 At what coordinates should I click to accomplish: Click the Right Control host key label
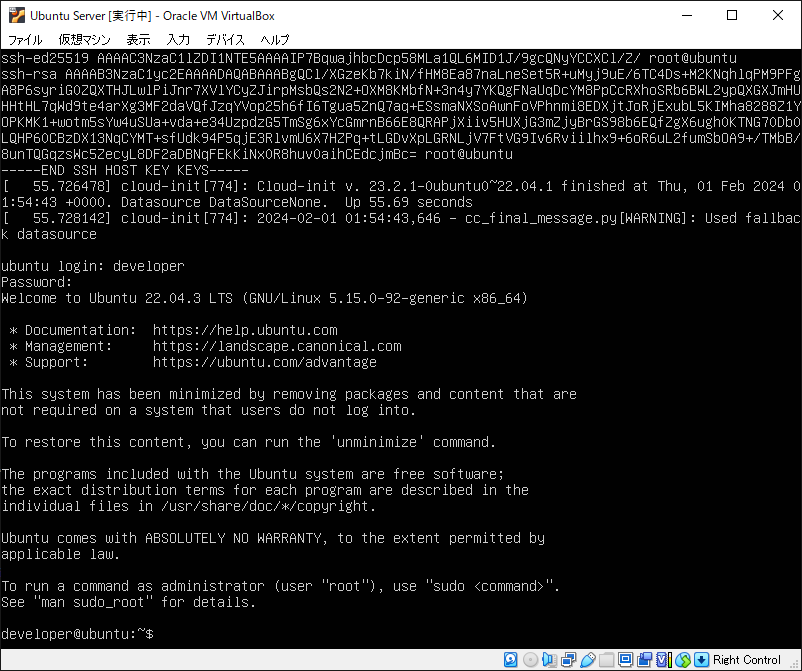point(747,660)
